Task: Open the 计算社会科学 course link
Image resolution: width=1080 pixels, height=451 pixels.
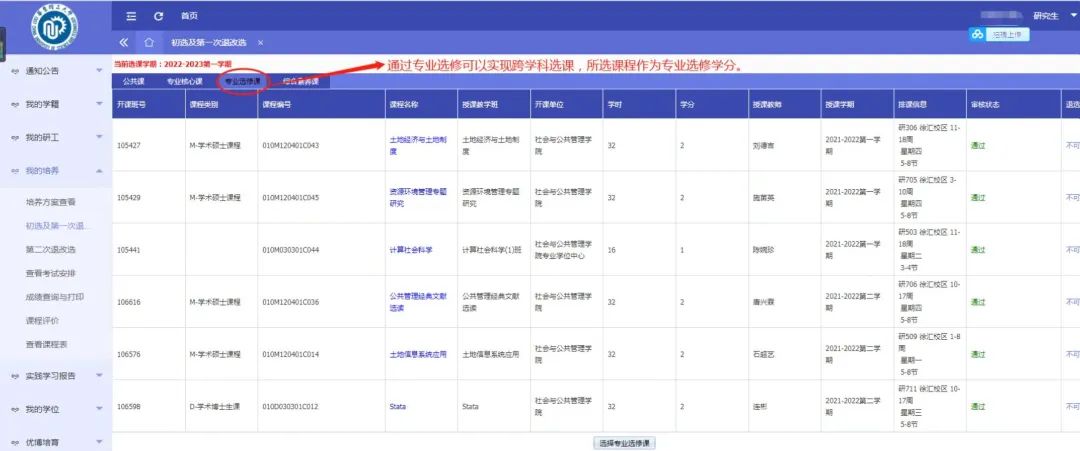Action: (410, 249)
